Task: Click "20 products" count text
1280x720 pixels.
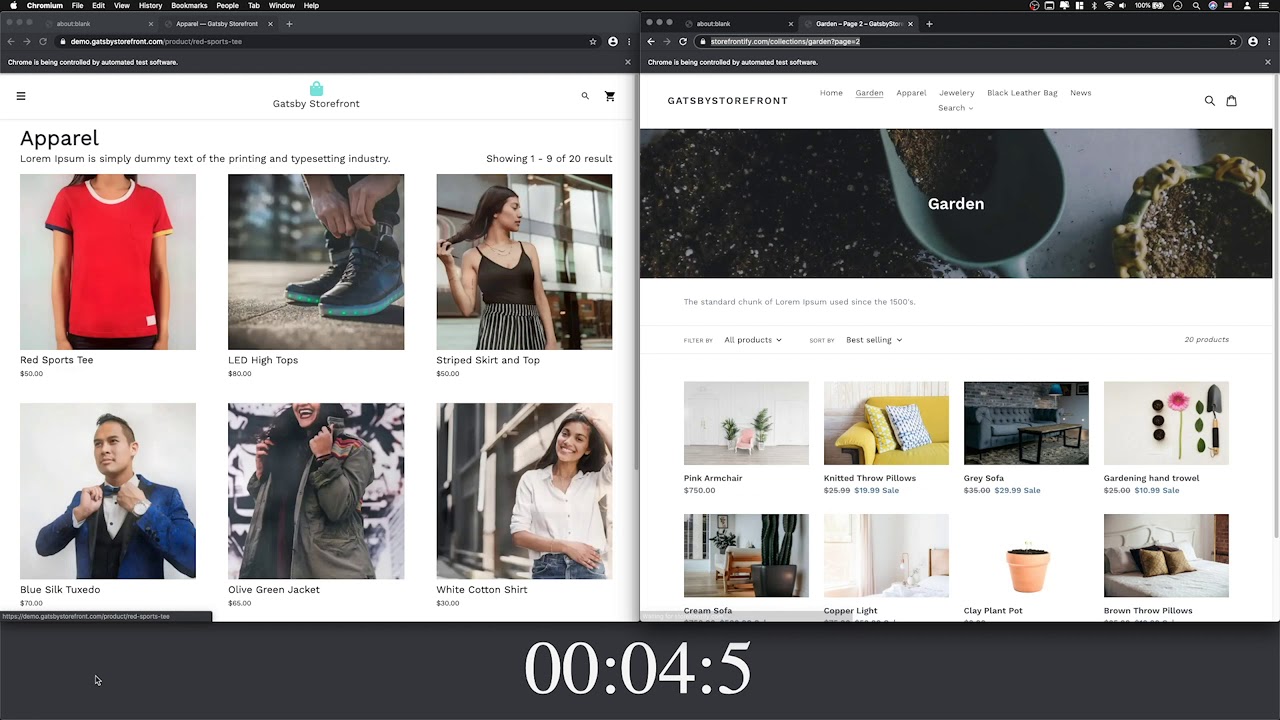Action: click(x=1206, y=340)
